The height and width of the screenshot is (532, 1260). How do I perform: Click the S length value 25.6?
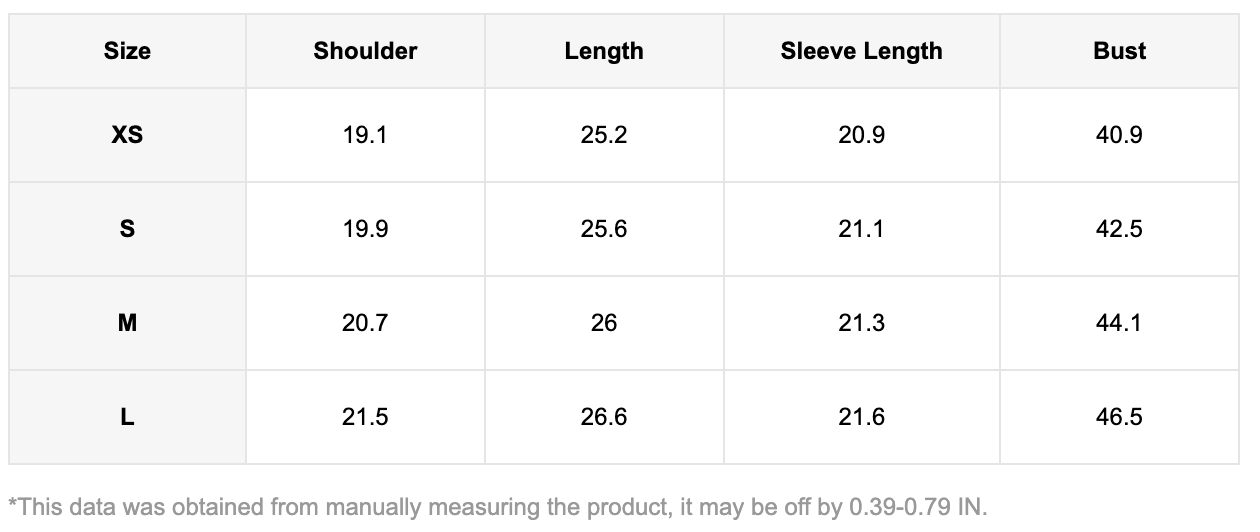(x=604, y=229)
